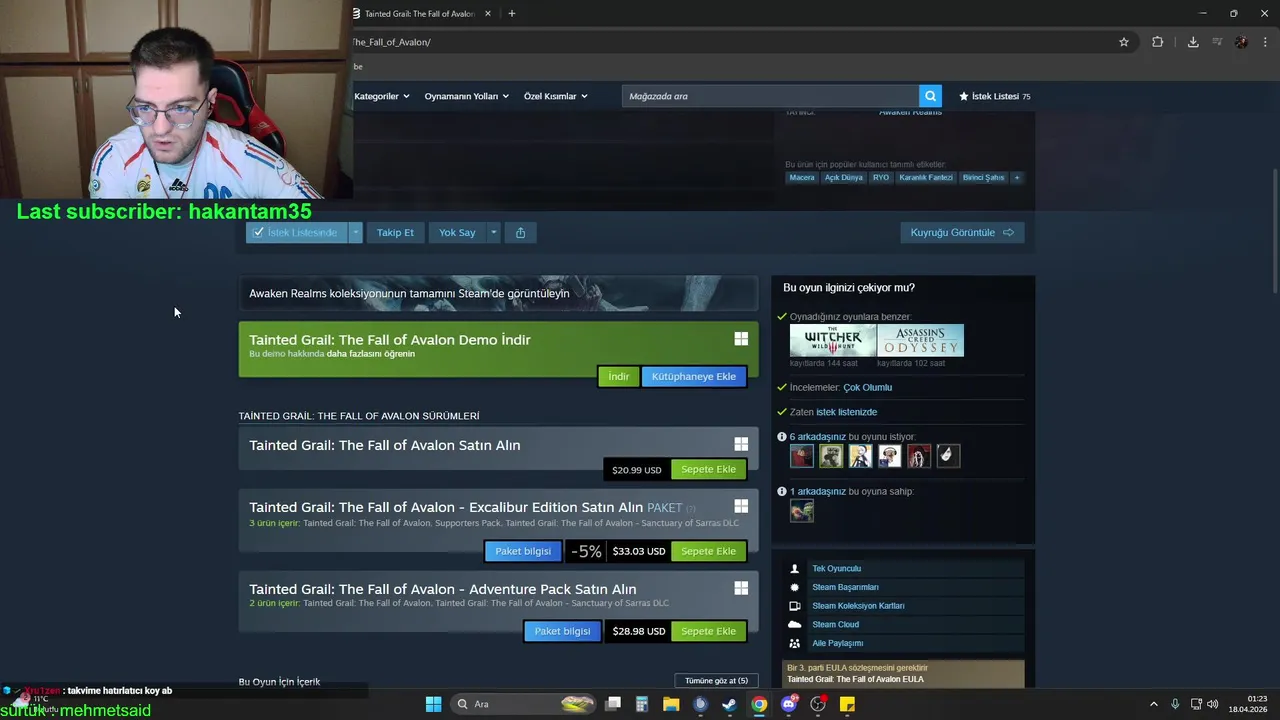1280x720 pixels.
Task: Expand the Yok Say dropdown arrow
Action: (493, 232)
